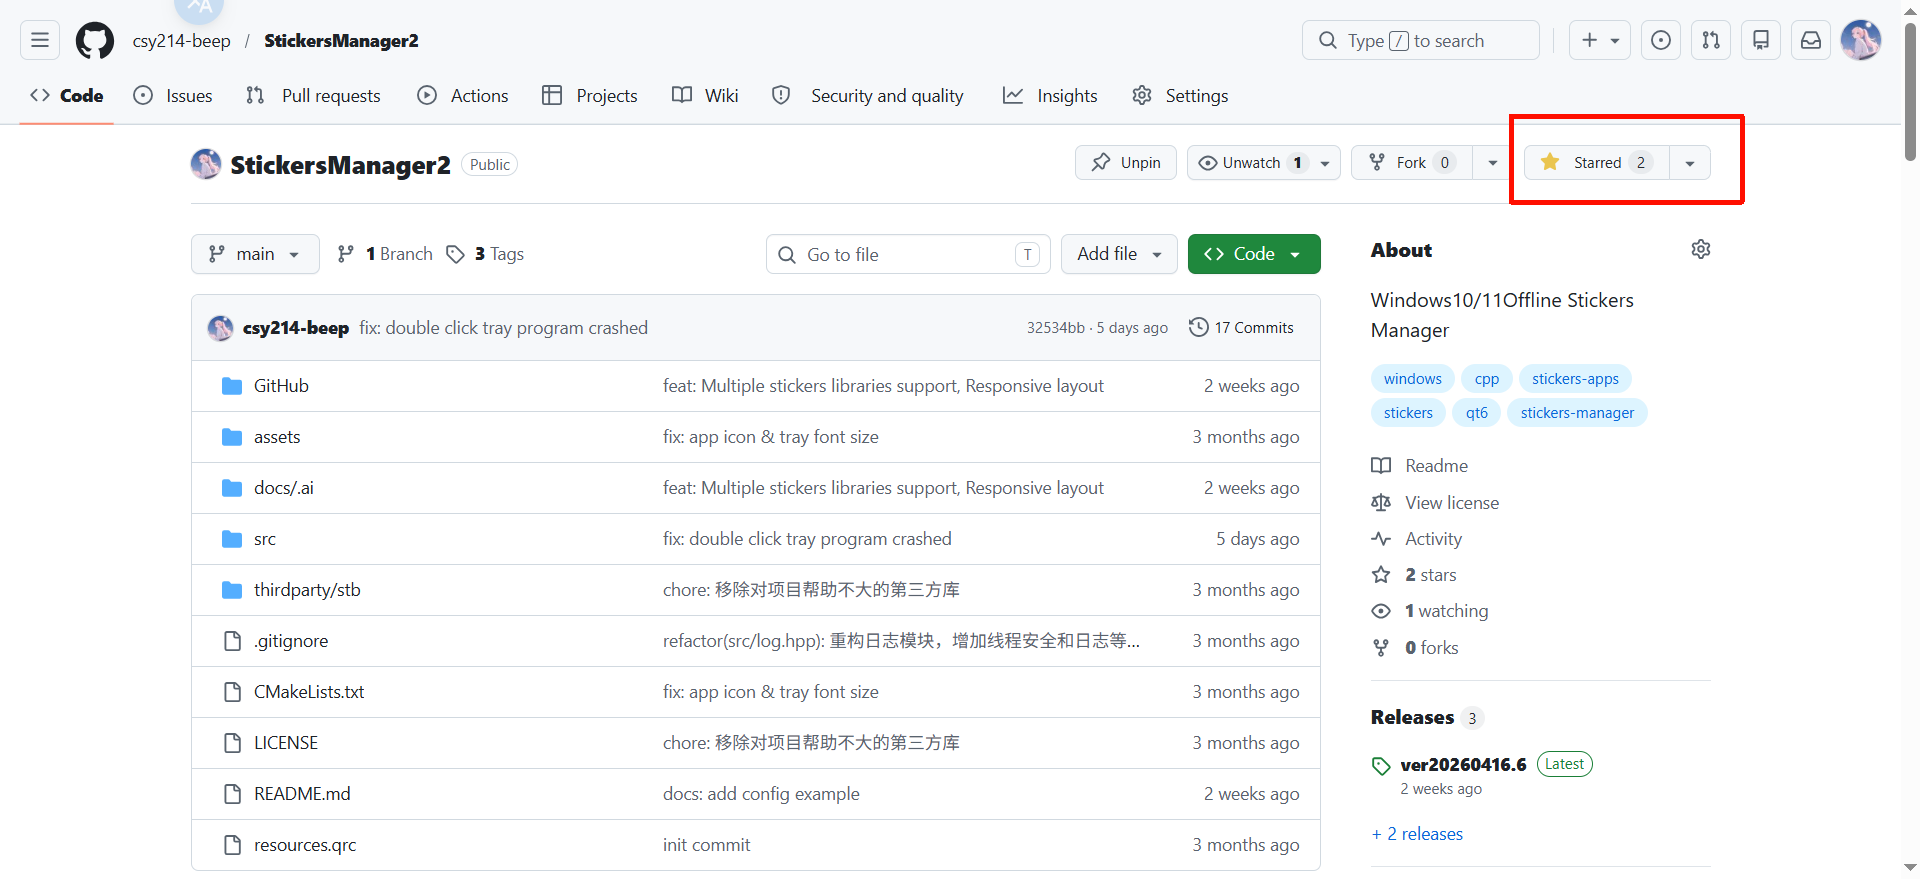Focus the Go to file search field
The height and width of the screenshot is (879, 1920).
(x=908, y=254)
